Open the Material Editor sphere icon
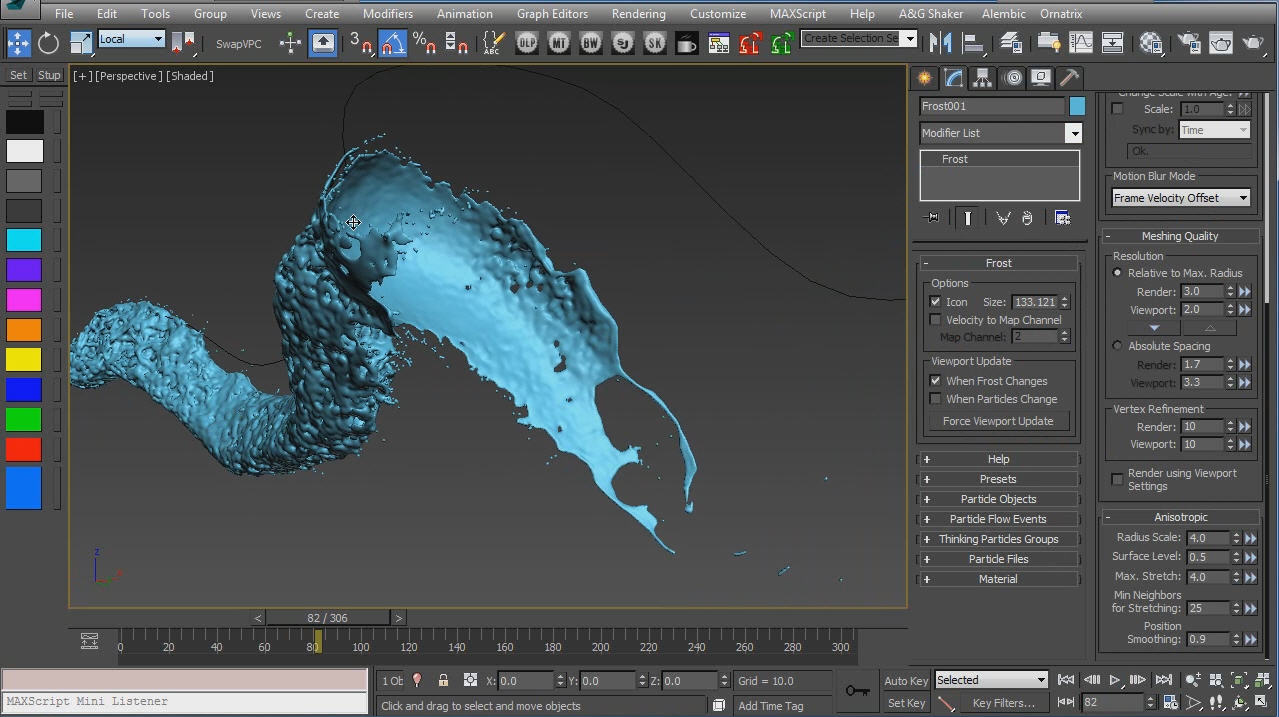This screenshot has height=717, width=1279. coord(1151,42)
